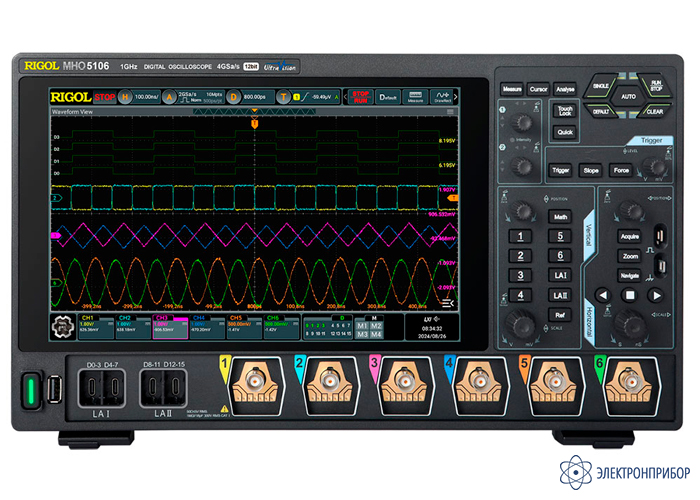This screenshot has width=700, height=500.
Task: Tap the DrawRect toolbar icon
Action: [442, 97]
